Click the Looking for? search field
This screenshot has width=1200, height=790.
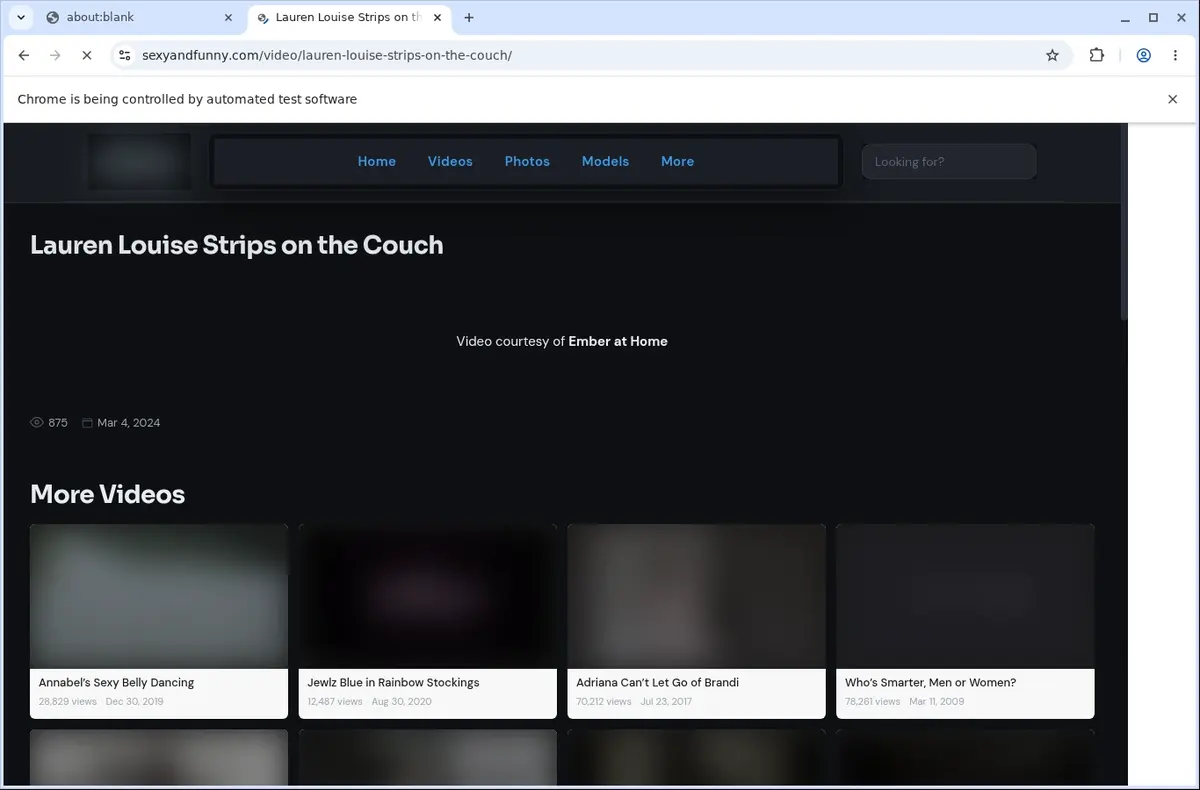[948, 161]
